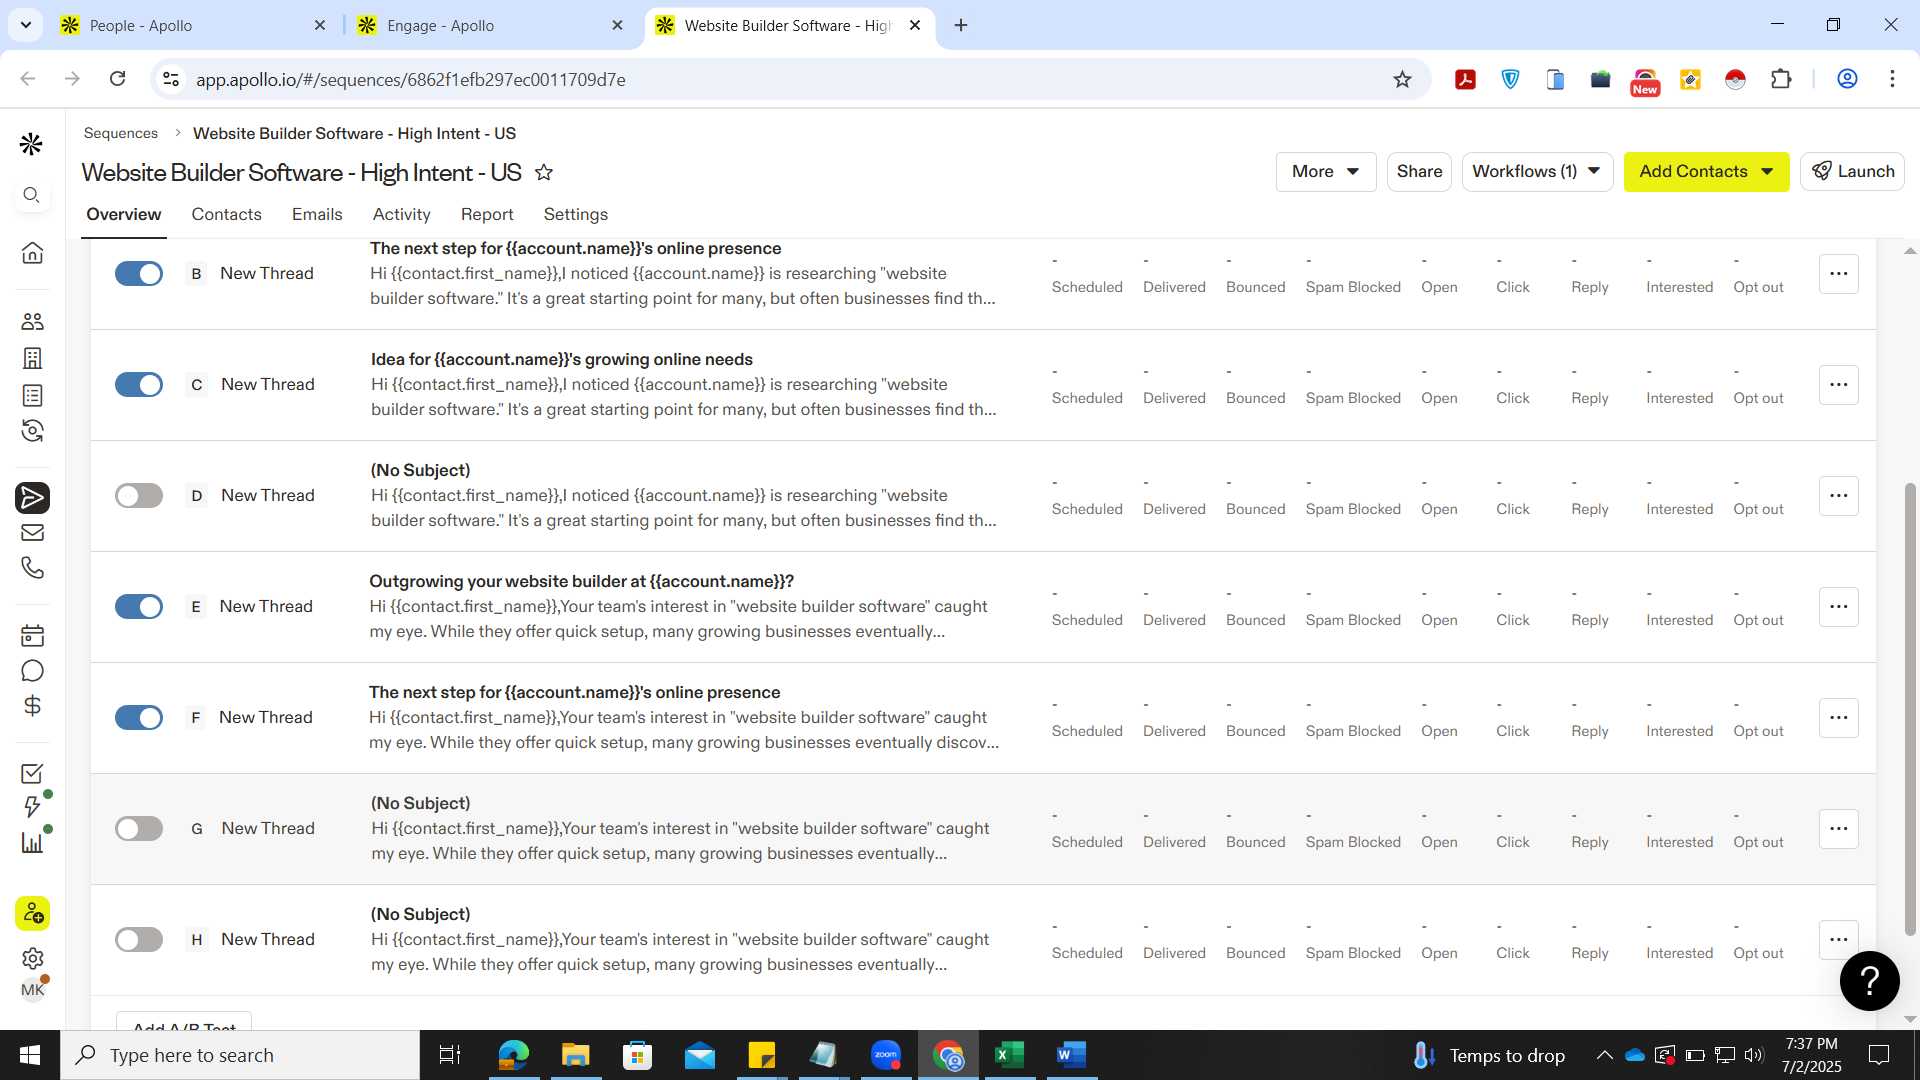
Task: Open the Emails envelope icon in sidebar
Action: tap(32, 533)
